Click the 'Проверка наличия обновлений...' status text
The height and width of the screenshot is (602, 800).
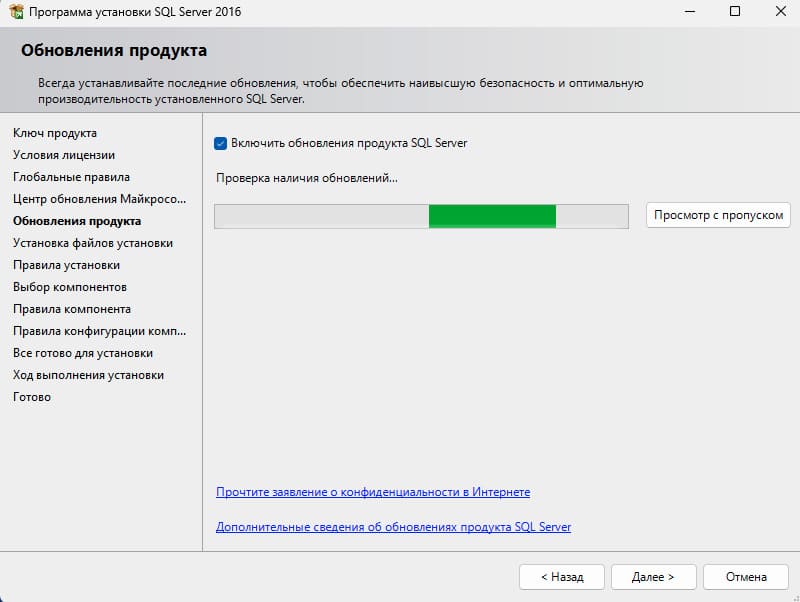307,178
